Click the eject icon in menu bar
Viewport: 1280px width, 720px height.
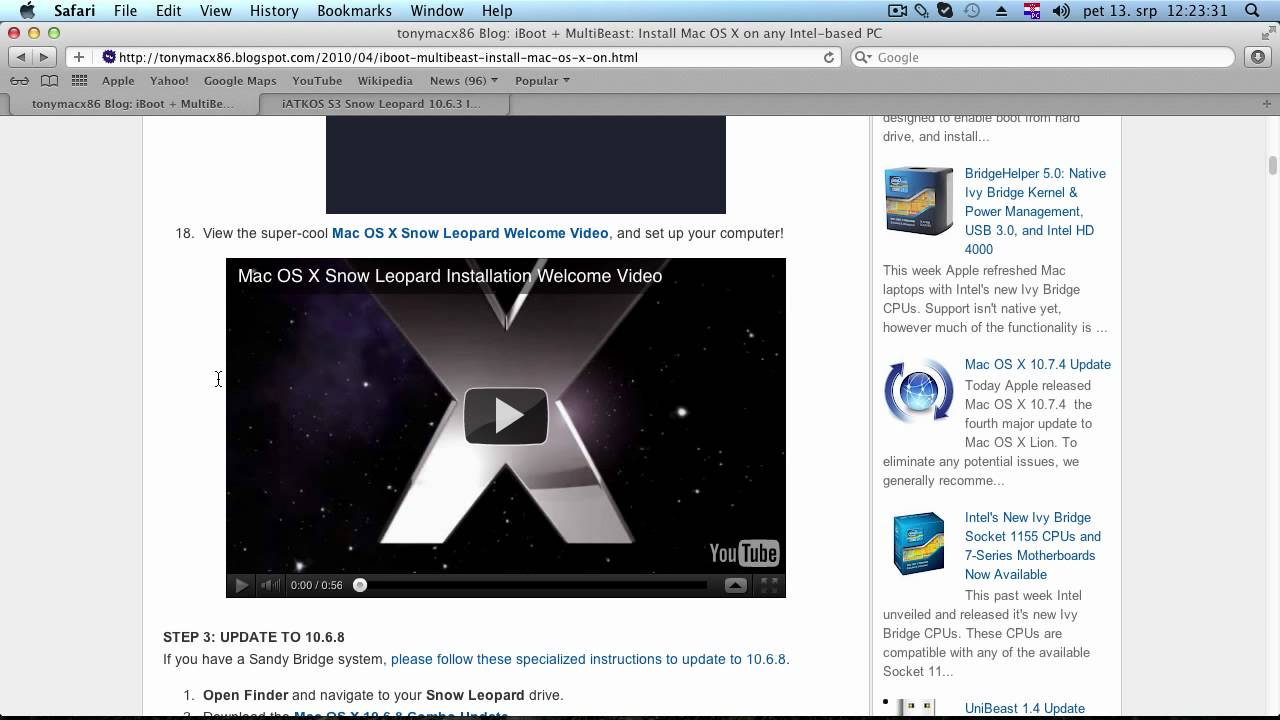pyautogui.click(x=1001, y=11)
